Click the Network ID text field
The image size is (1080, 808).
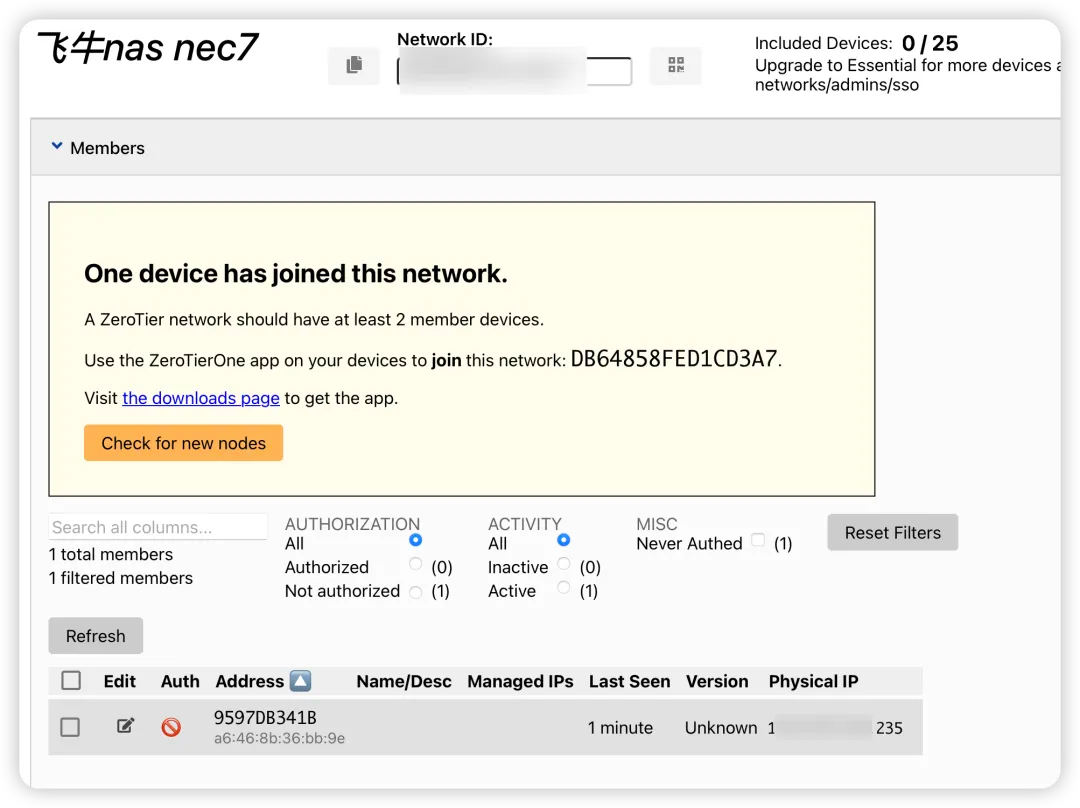pos(515,71)
